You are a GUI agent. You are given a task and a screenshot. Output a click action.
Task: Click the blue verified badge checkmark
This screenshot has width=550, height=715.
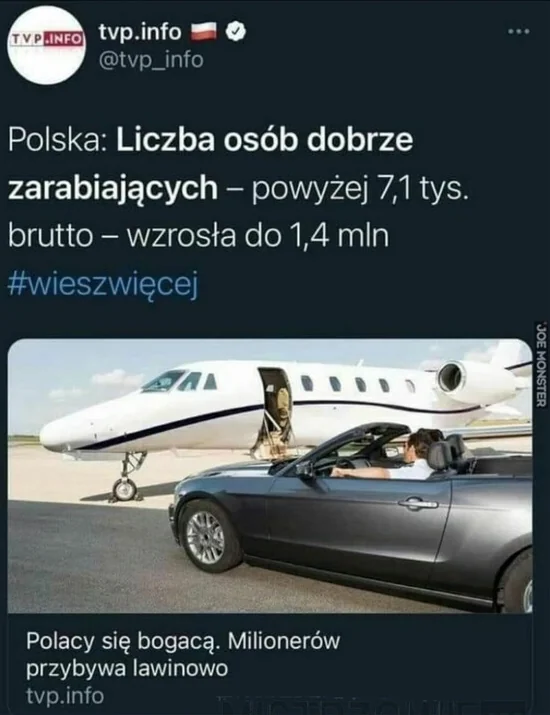(236, 31)
